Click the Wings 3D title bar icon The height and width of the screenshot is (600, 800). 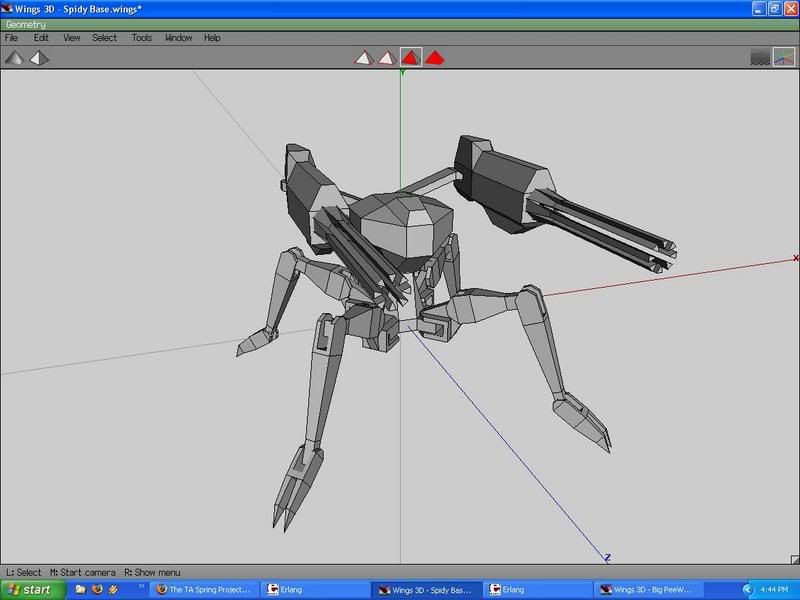pos(7,9)
